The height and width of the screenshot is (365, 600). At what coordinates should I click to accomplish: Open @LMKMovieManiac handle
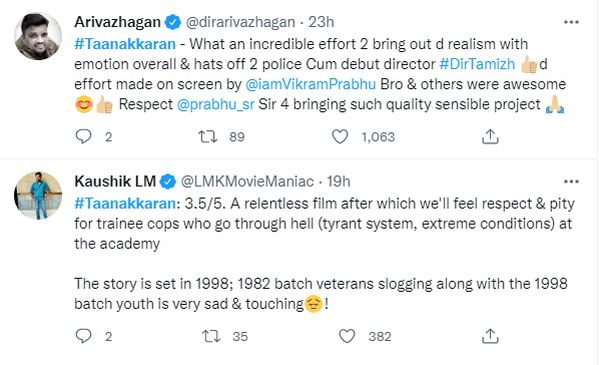(x=247, y=181)
